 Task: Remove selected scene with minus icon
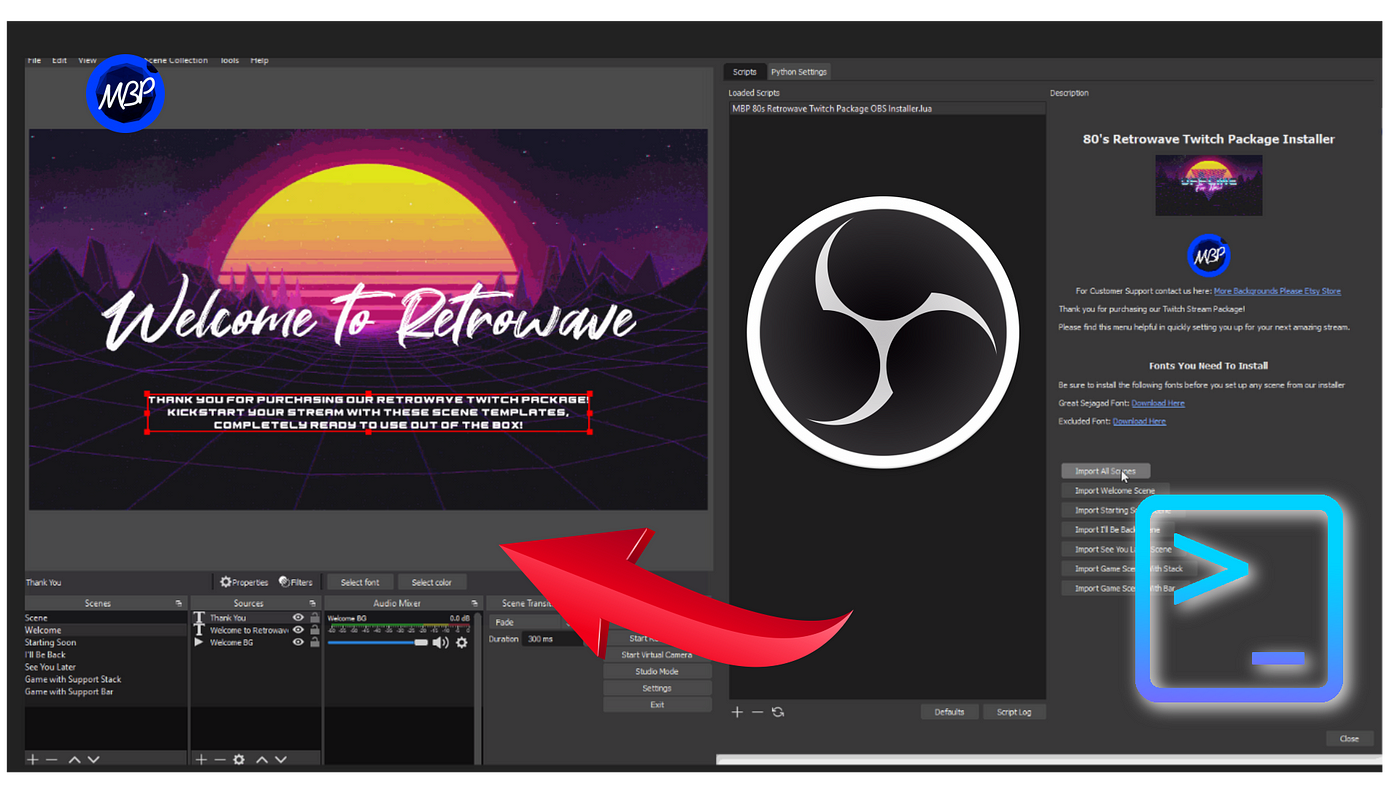click(x=52, y=760)
